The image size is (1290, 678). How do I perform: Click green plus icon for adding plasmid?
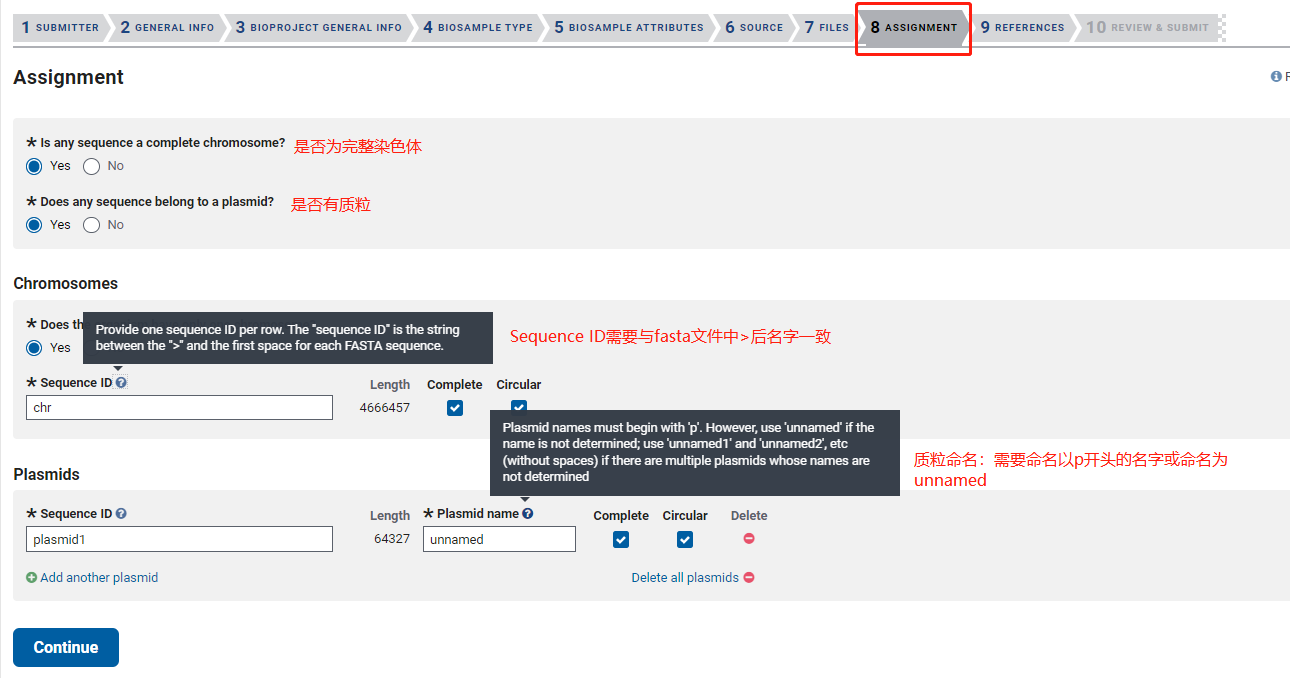[x=31, y=578]
